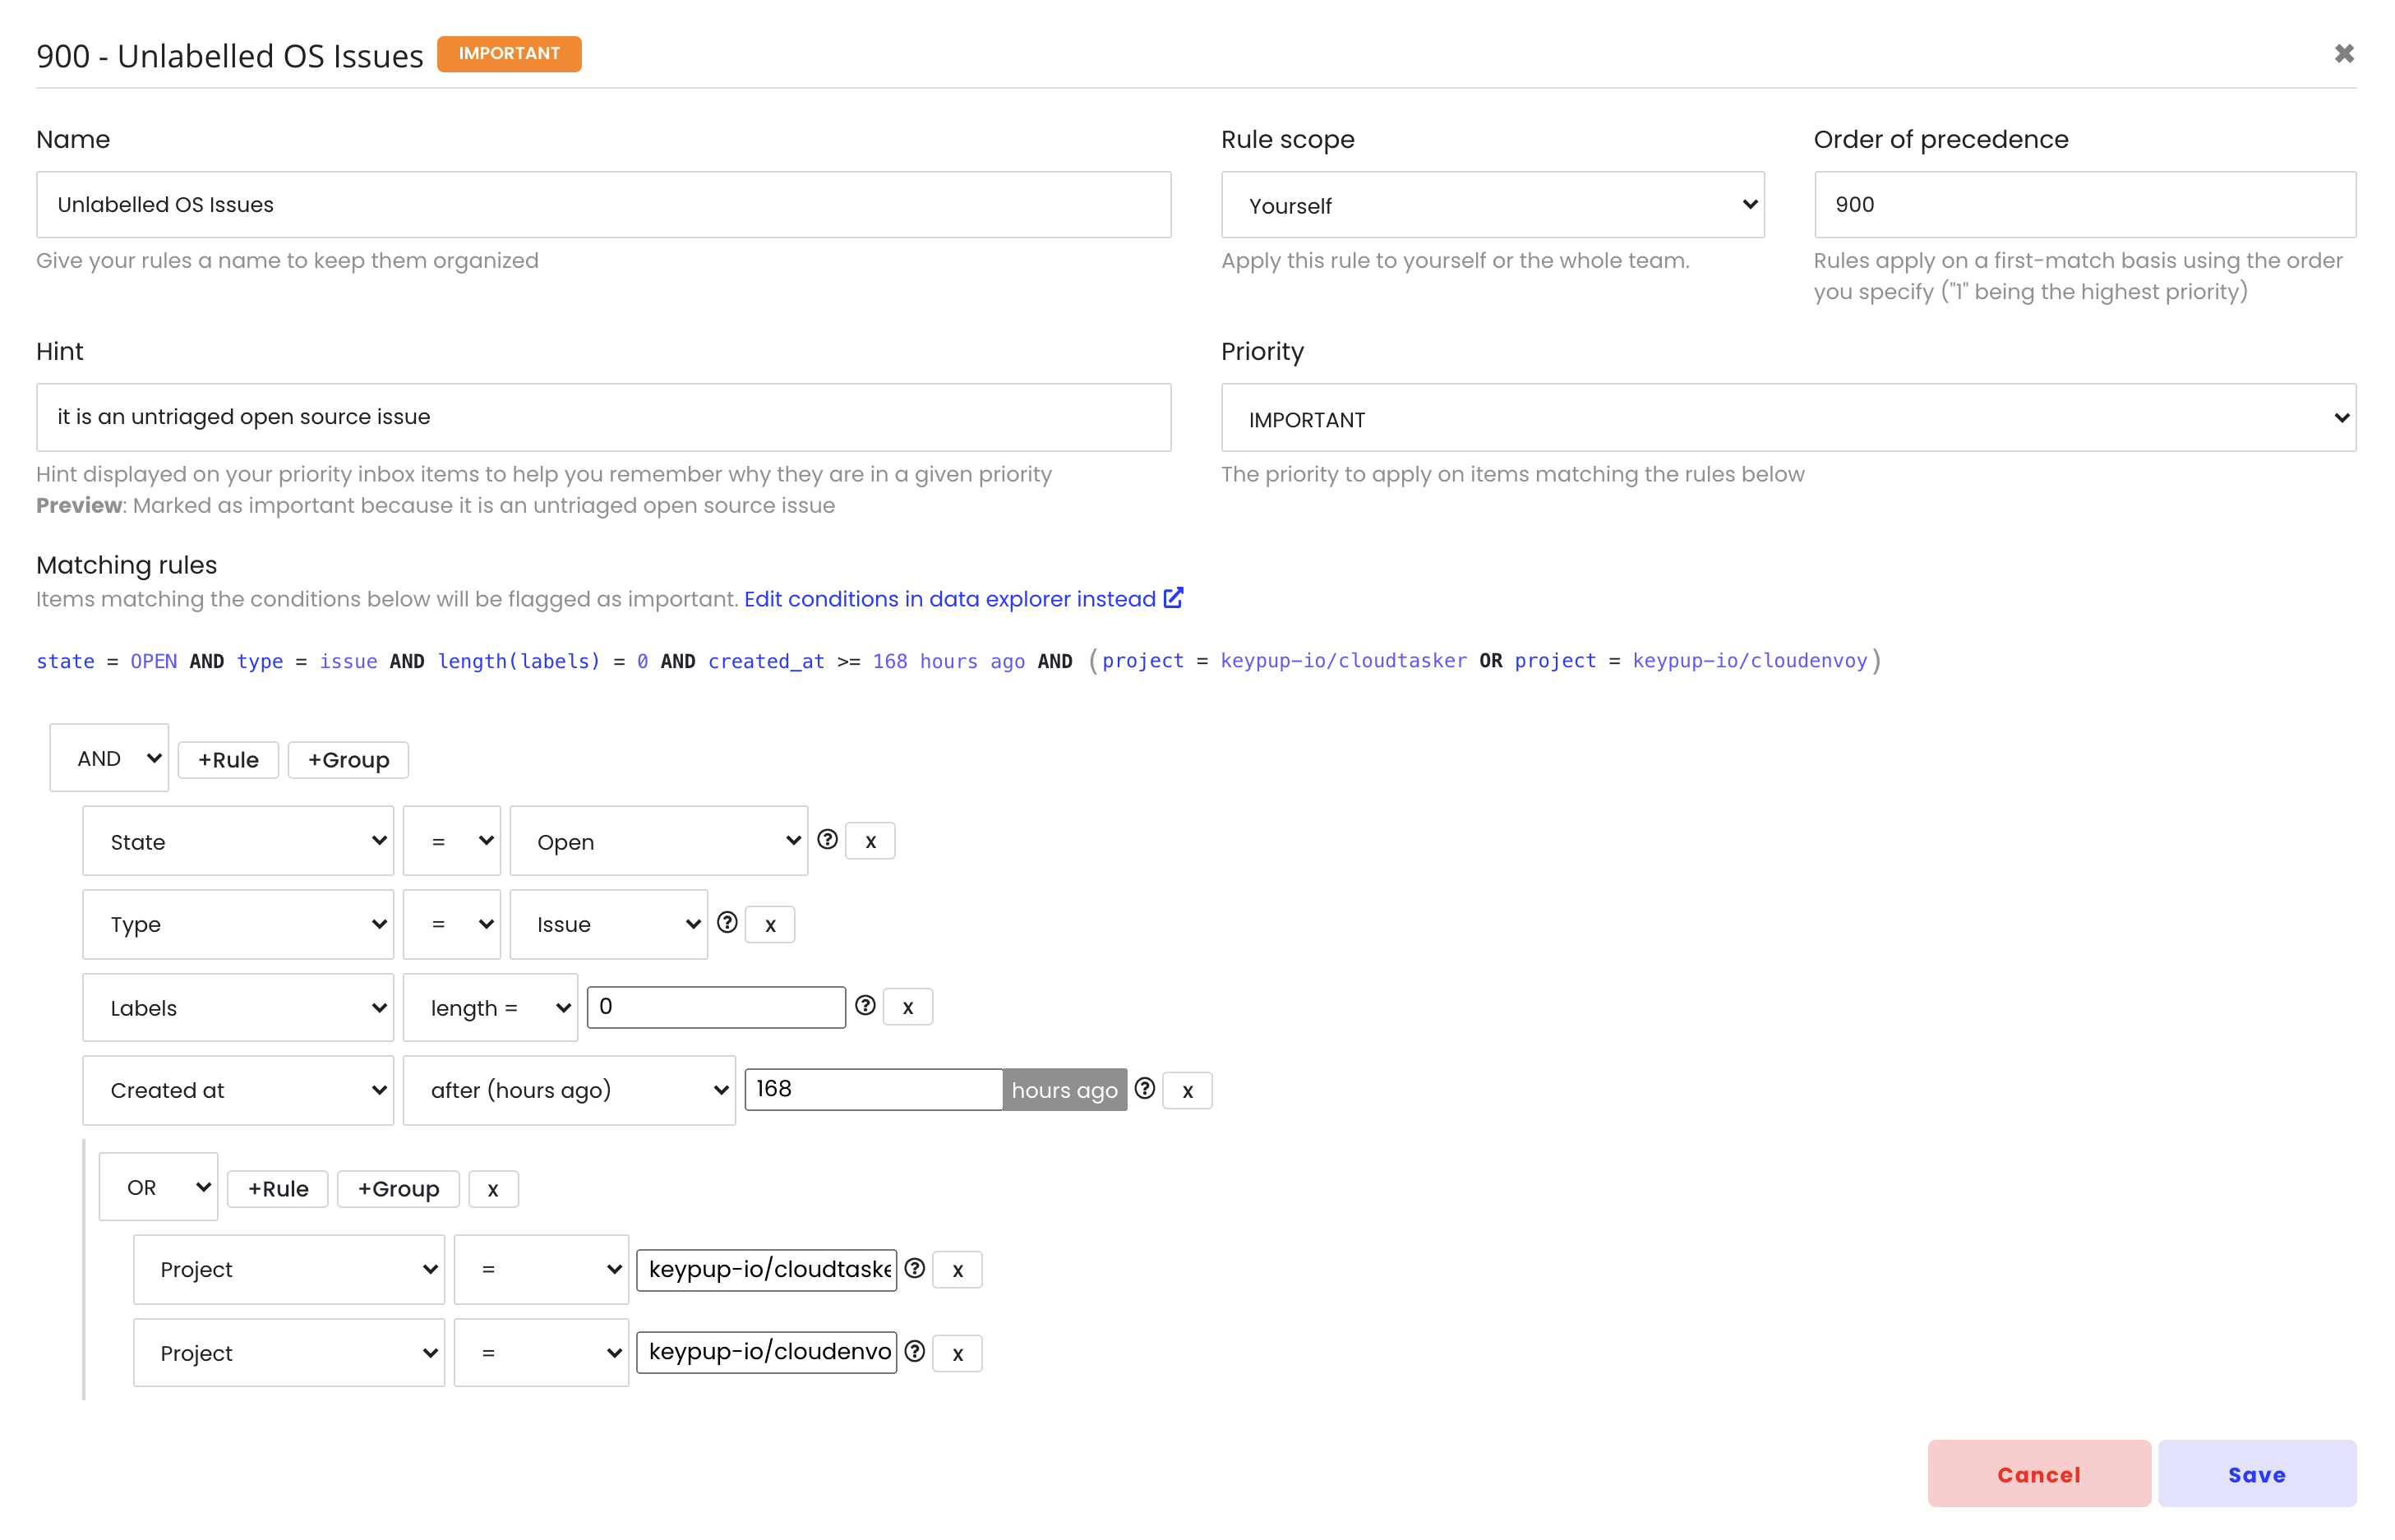
Task: Open help for the Type rule
Action: point(727,923)
